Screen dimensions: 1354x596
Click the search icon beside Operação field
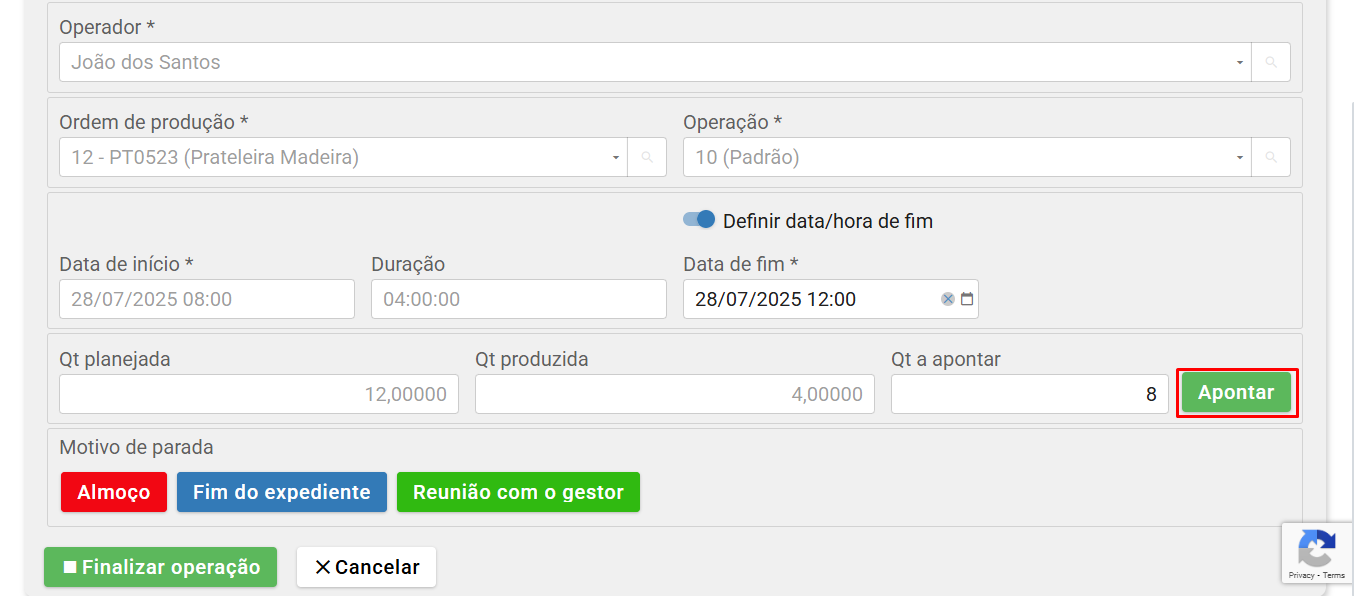[x=1271, y=157]
